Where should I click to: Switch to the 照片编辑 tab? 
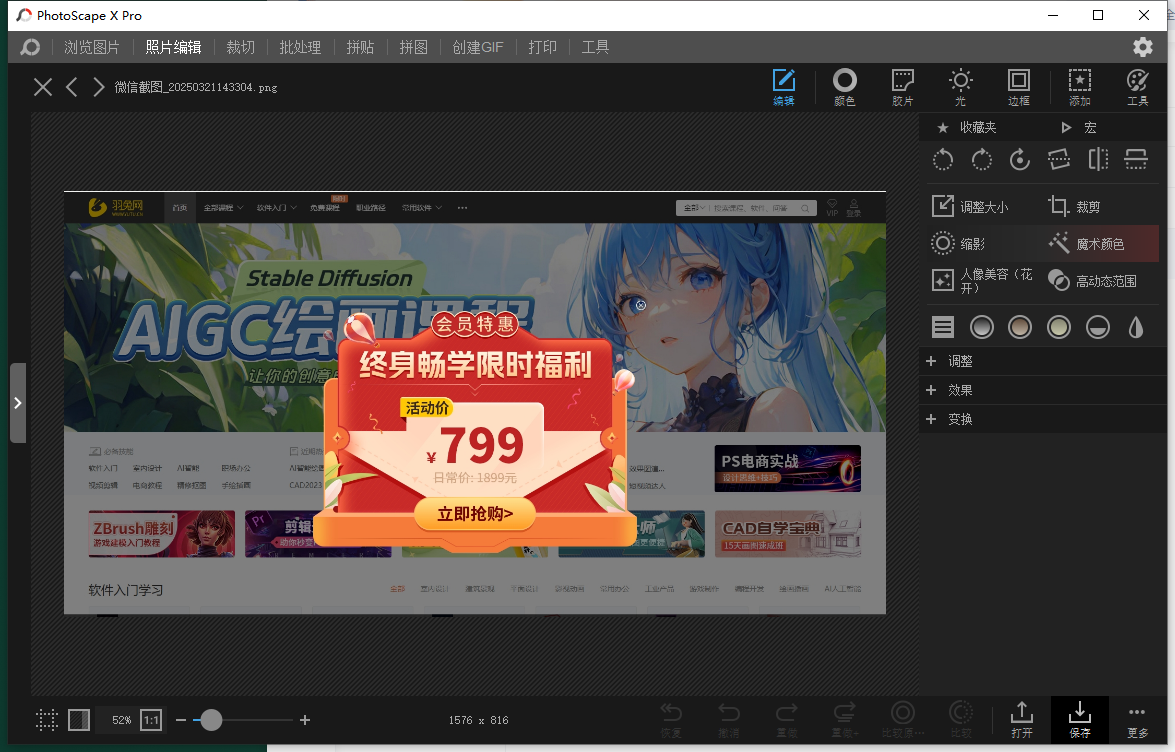click(173, 47)
